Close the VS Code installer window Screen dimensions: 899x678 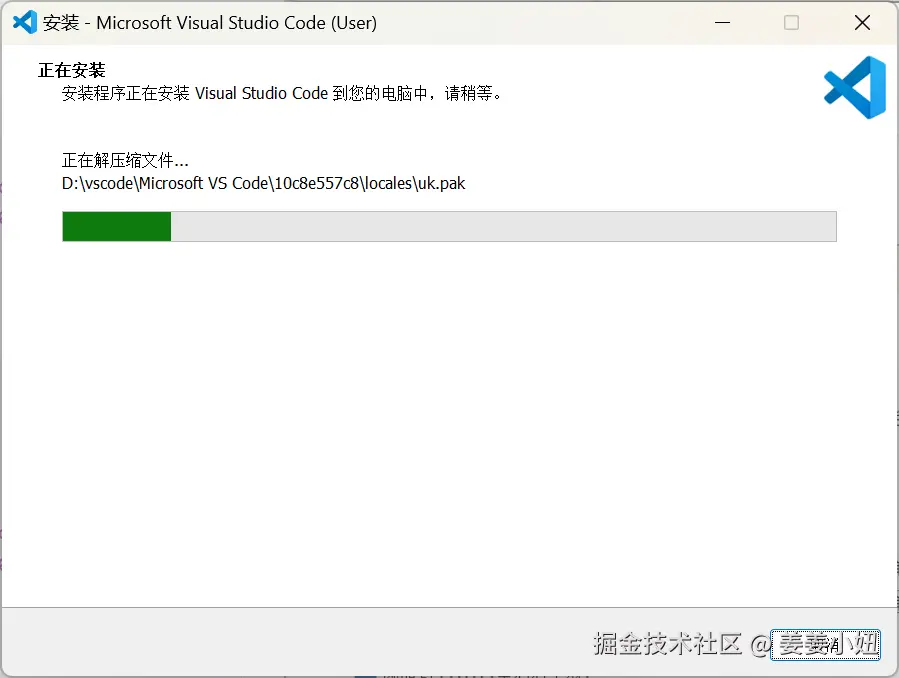pos(862,23)
